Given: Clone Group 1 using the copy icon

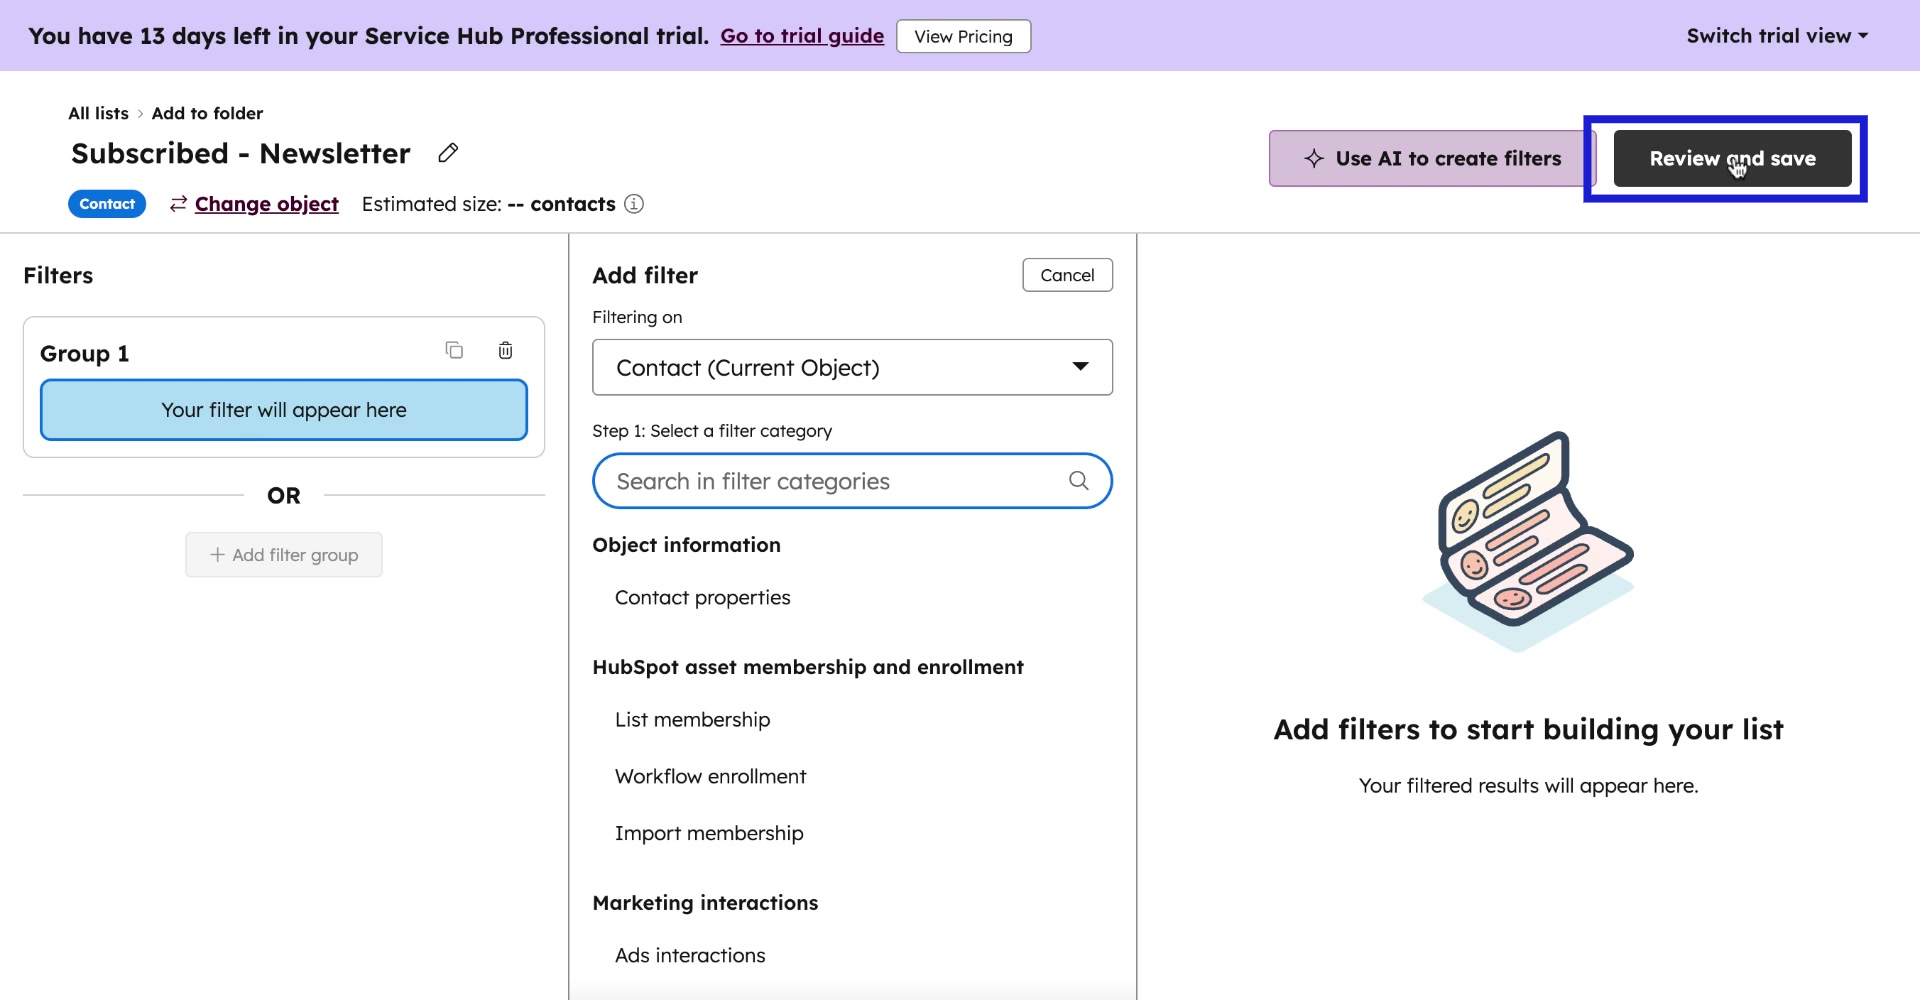Looking at the screenshot, I should click(x=455, y=350).
